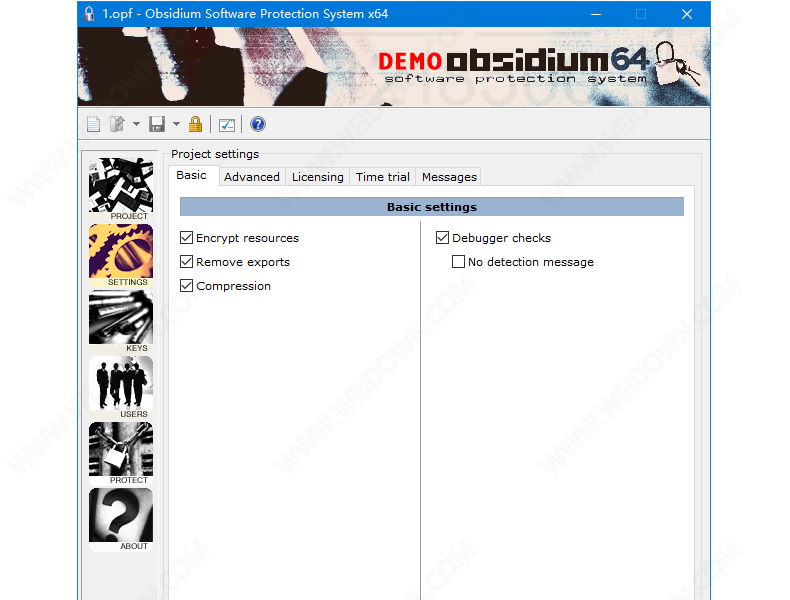
Task: Open the SETTINGS sidebar section
Action: tap(121, 255)
